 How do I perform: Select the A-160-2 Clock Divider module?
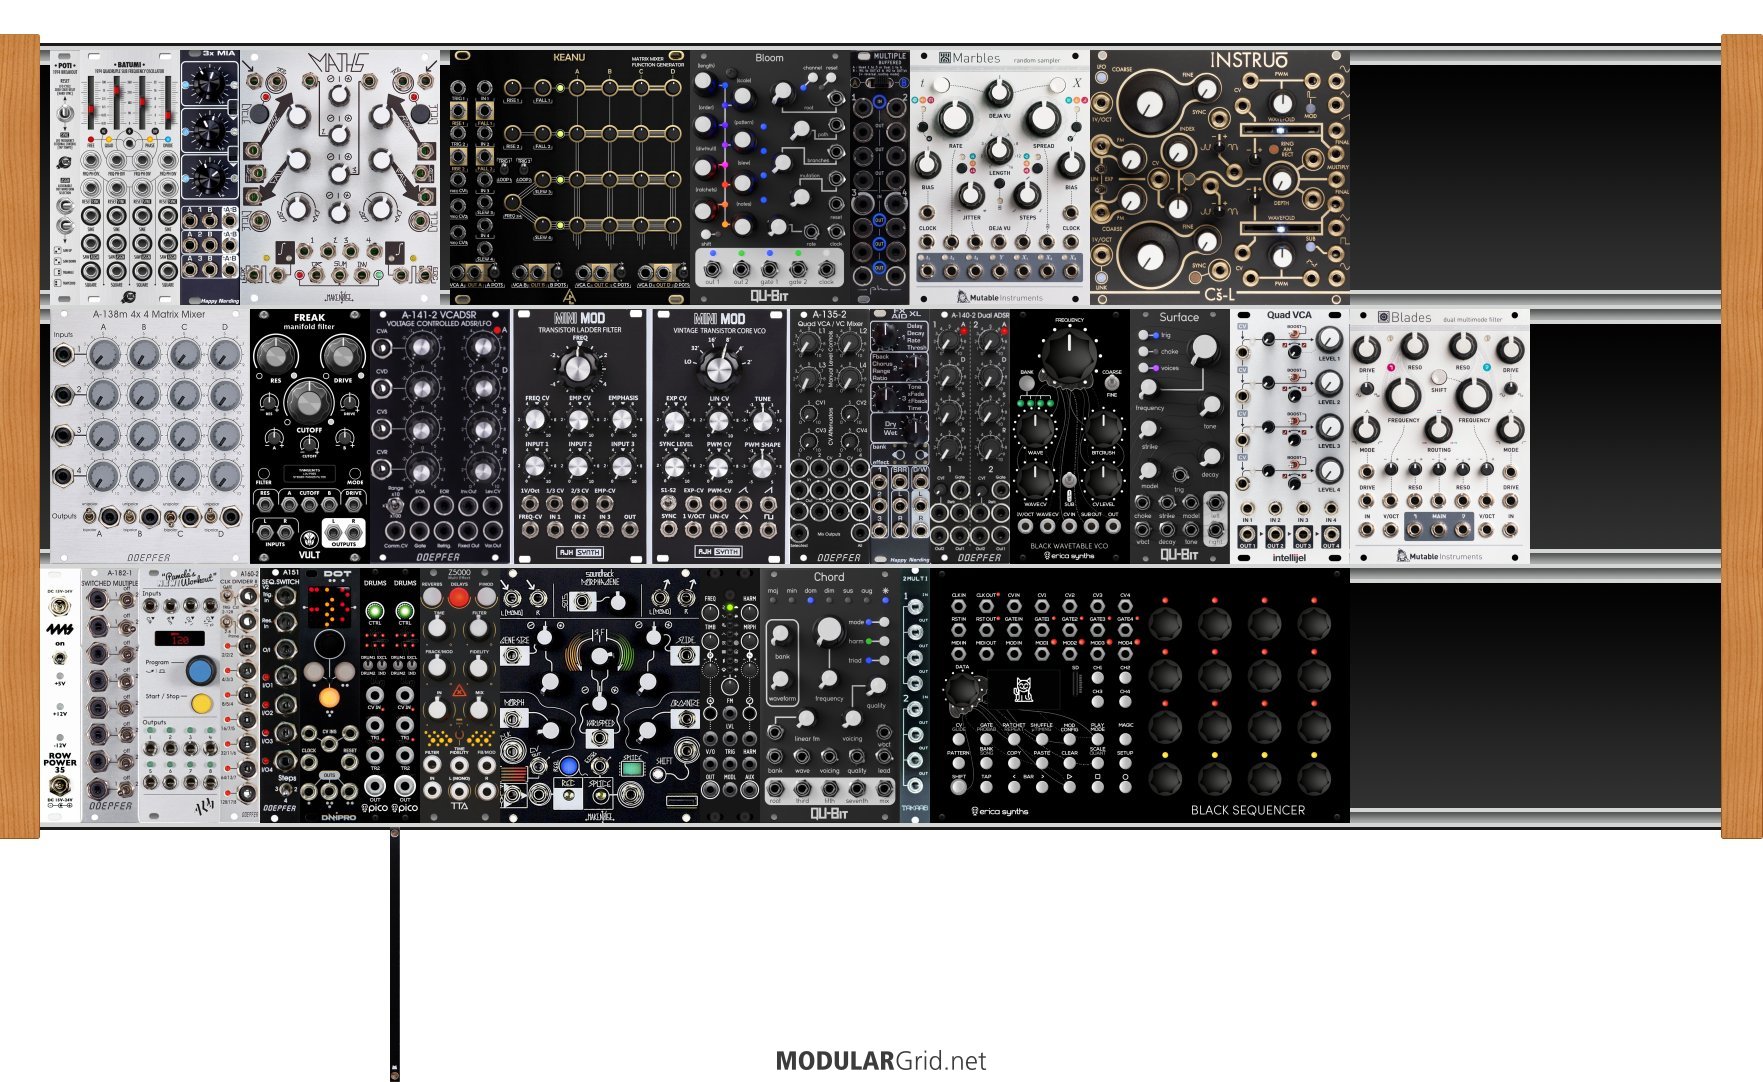(x=240, y=695)
